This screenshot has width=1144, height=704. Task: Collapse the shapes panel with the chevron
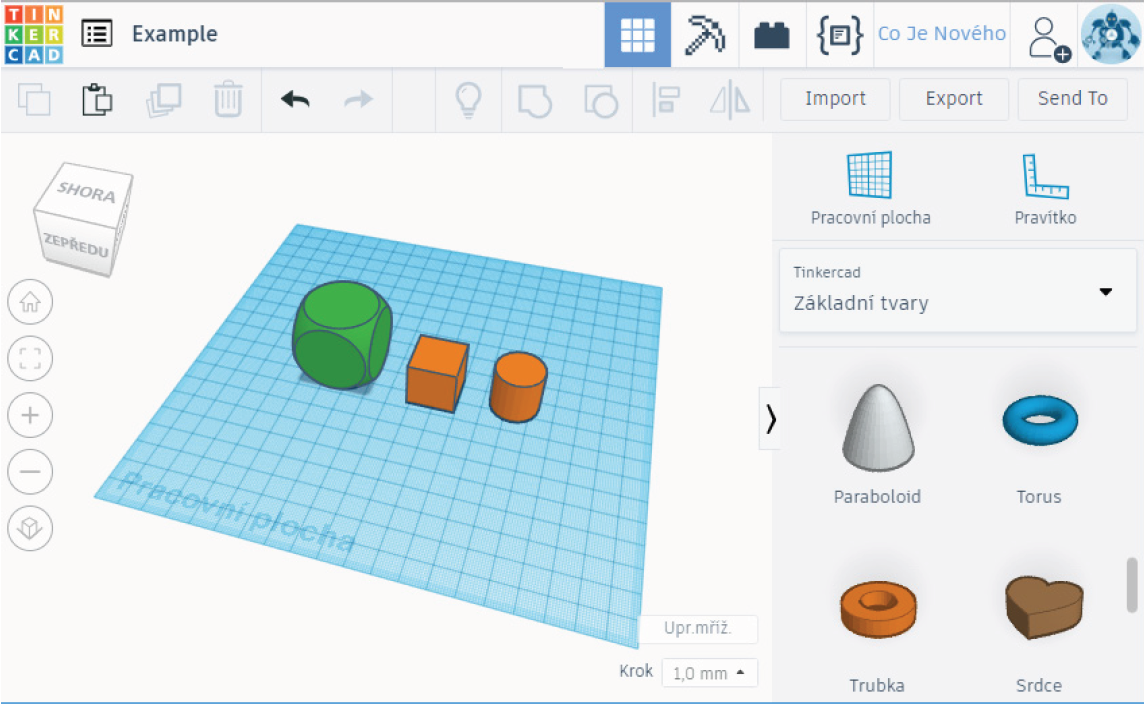pos(770,419)
